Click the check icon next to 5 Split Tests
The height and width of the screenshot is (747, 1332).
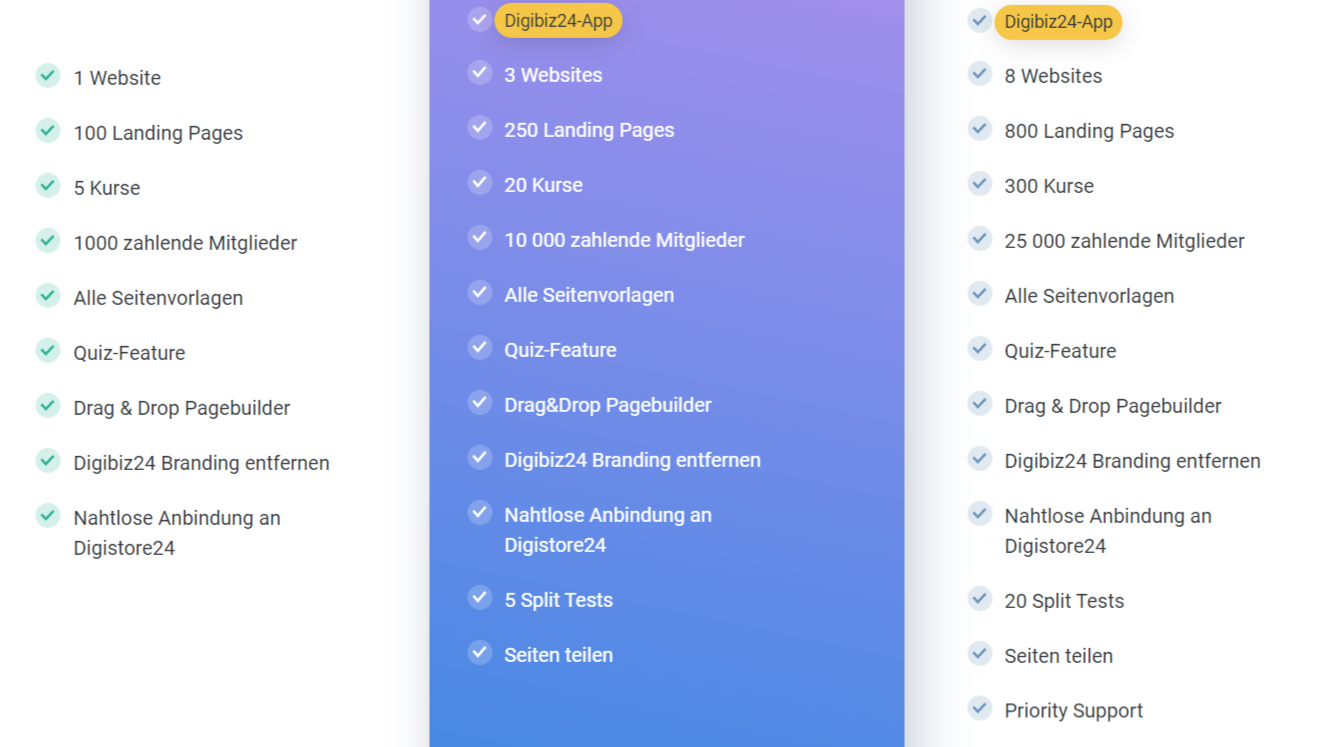coord(480,597)
